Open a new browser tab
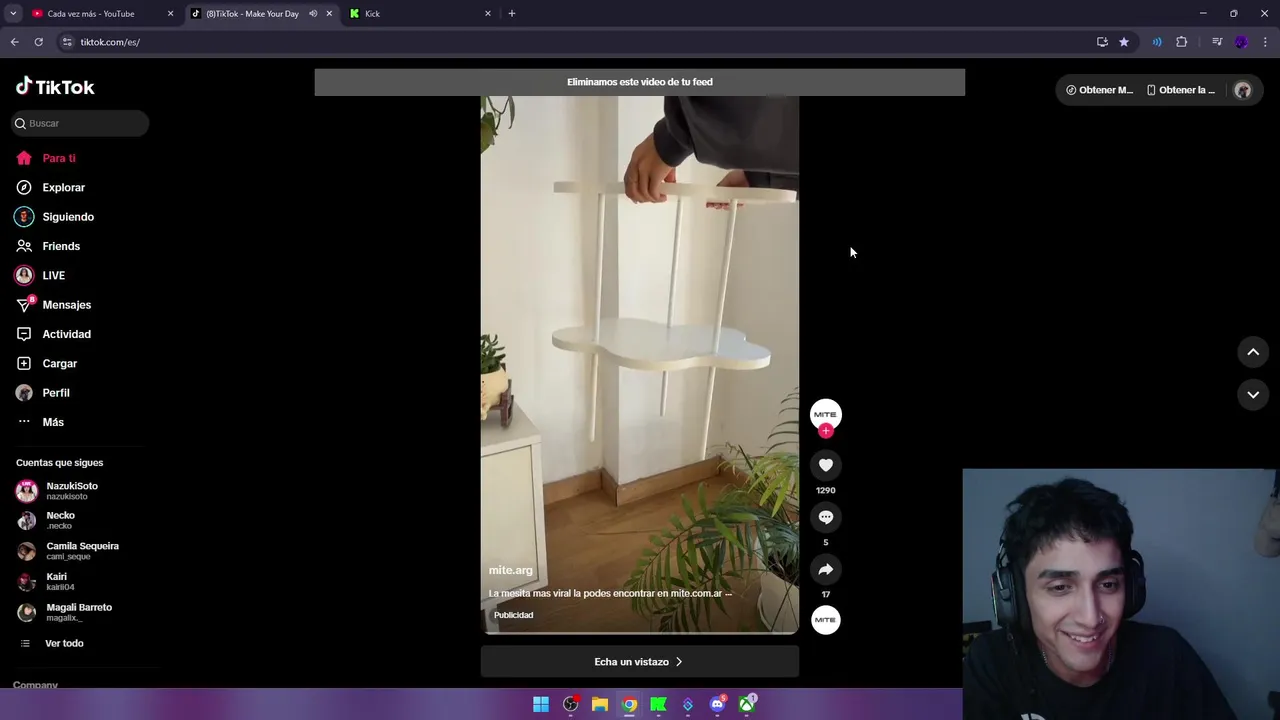Viewport: 1280px width, 720px height. tap(512, 14)
